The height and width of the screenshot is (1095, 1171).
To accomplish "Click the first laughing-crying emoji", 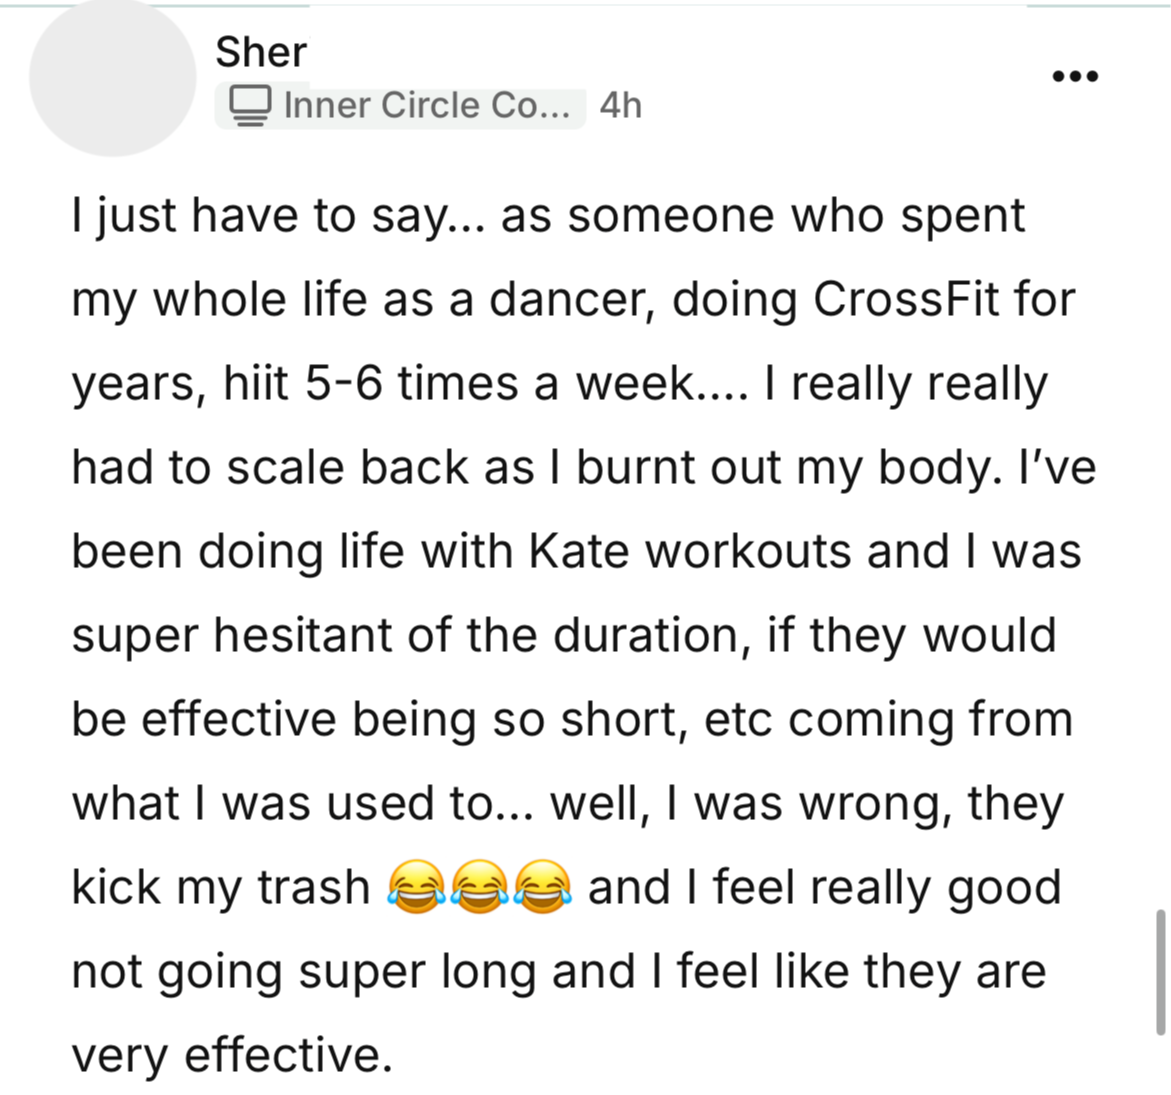I will click(x=415, y=888).
